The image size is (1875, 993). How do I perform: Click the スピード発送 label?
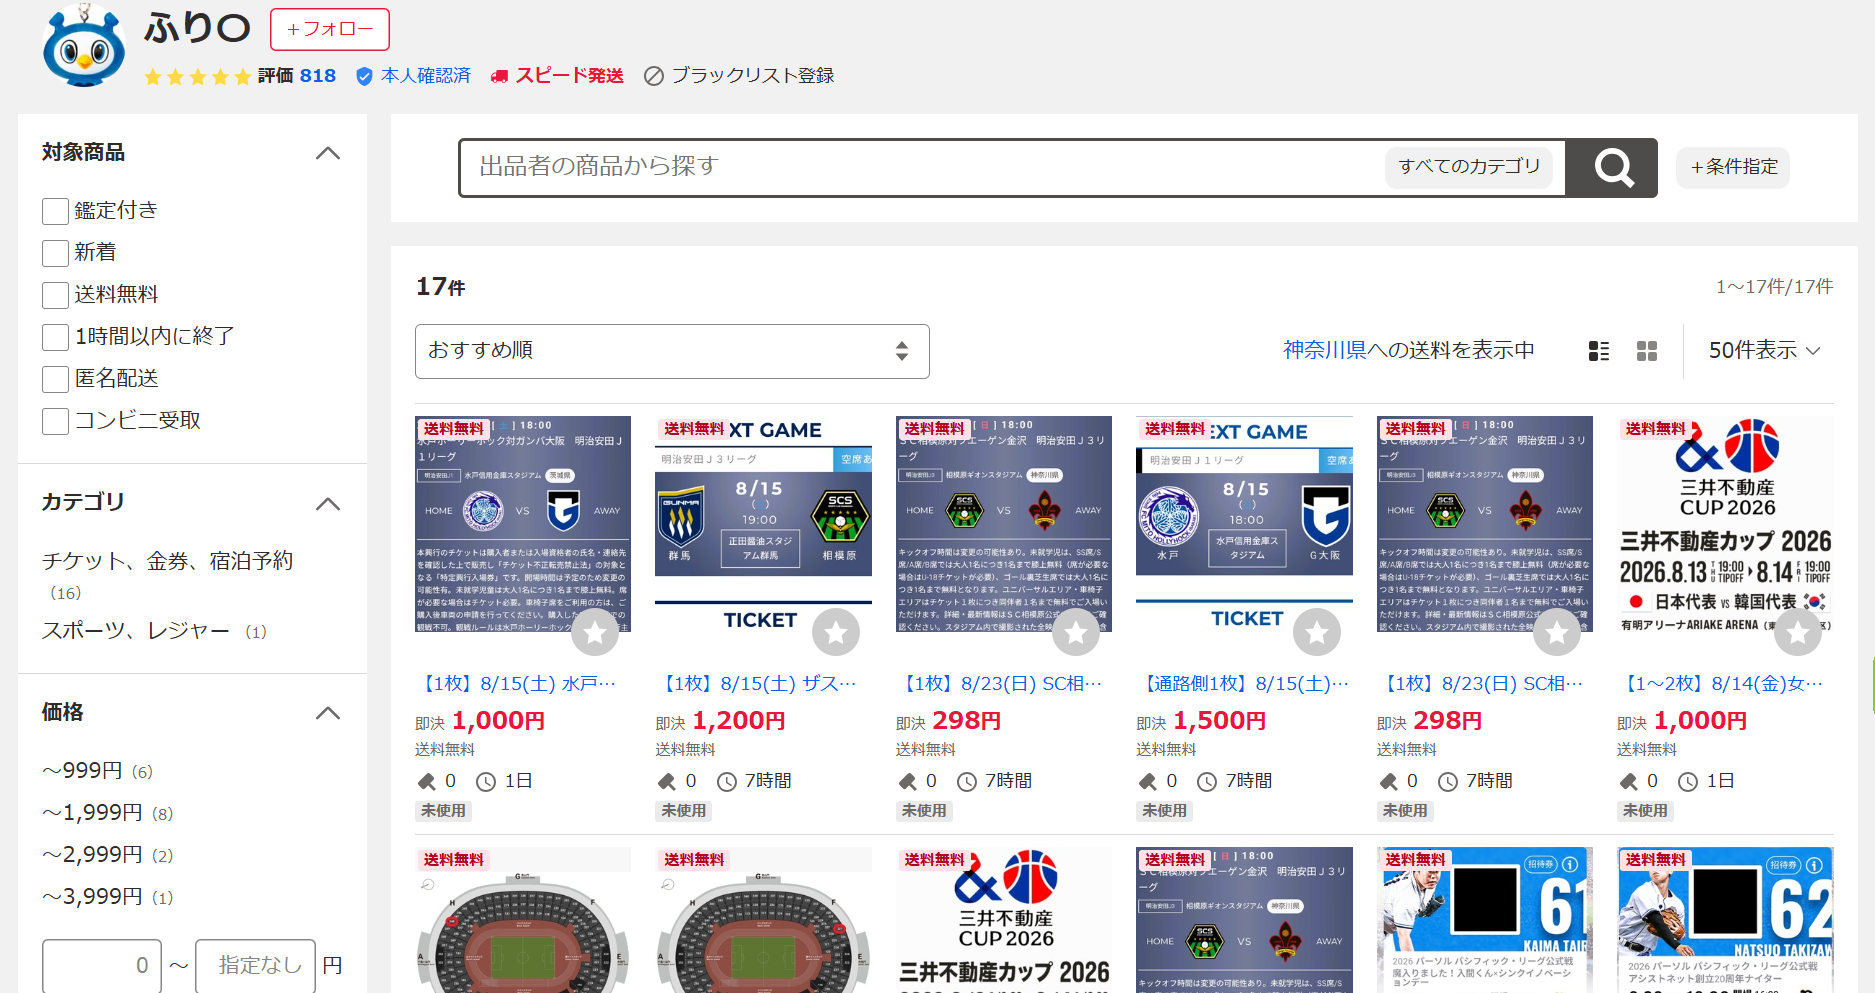pos(569,76)
